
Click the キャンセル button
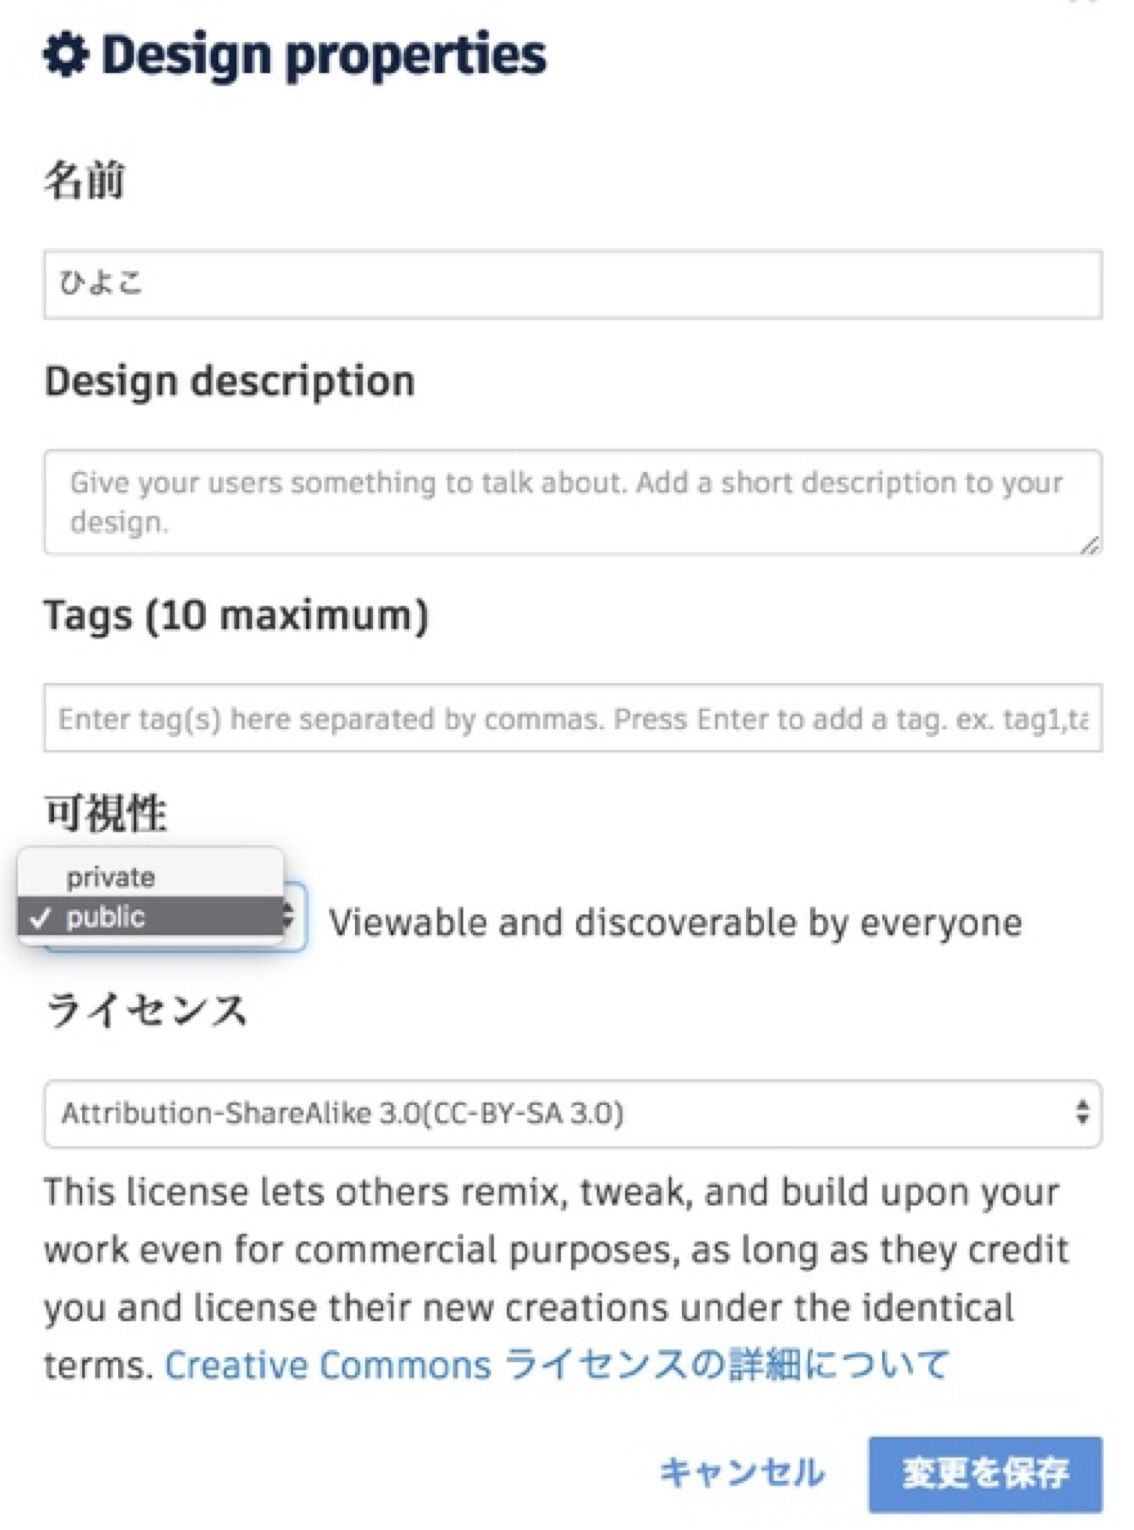point(740,1471)
